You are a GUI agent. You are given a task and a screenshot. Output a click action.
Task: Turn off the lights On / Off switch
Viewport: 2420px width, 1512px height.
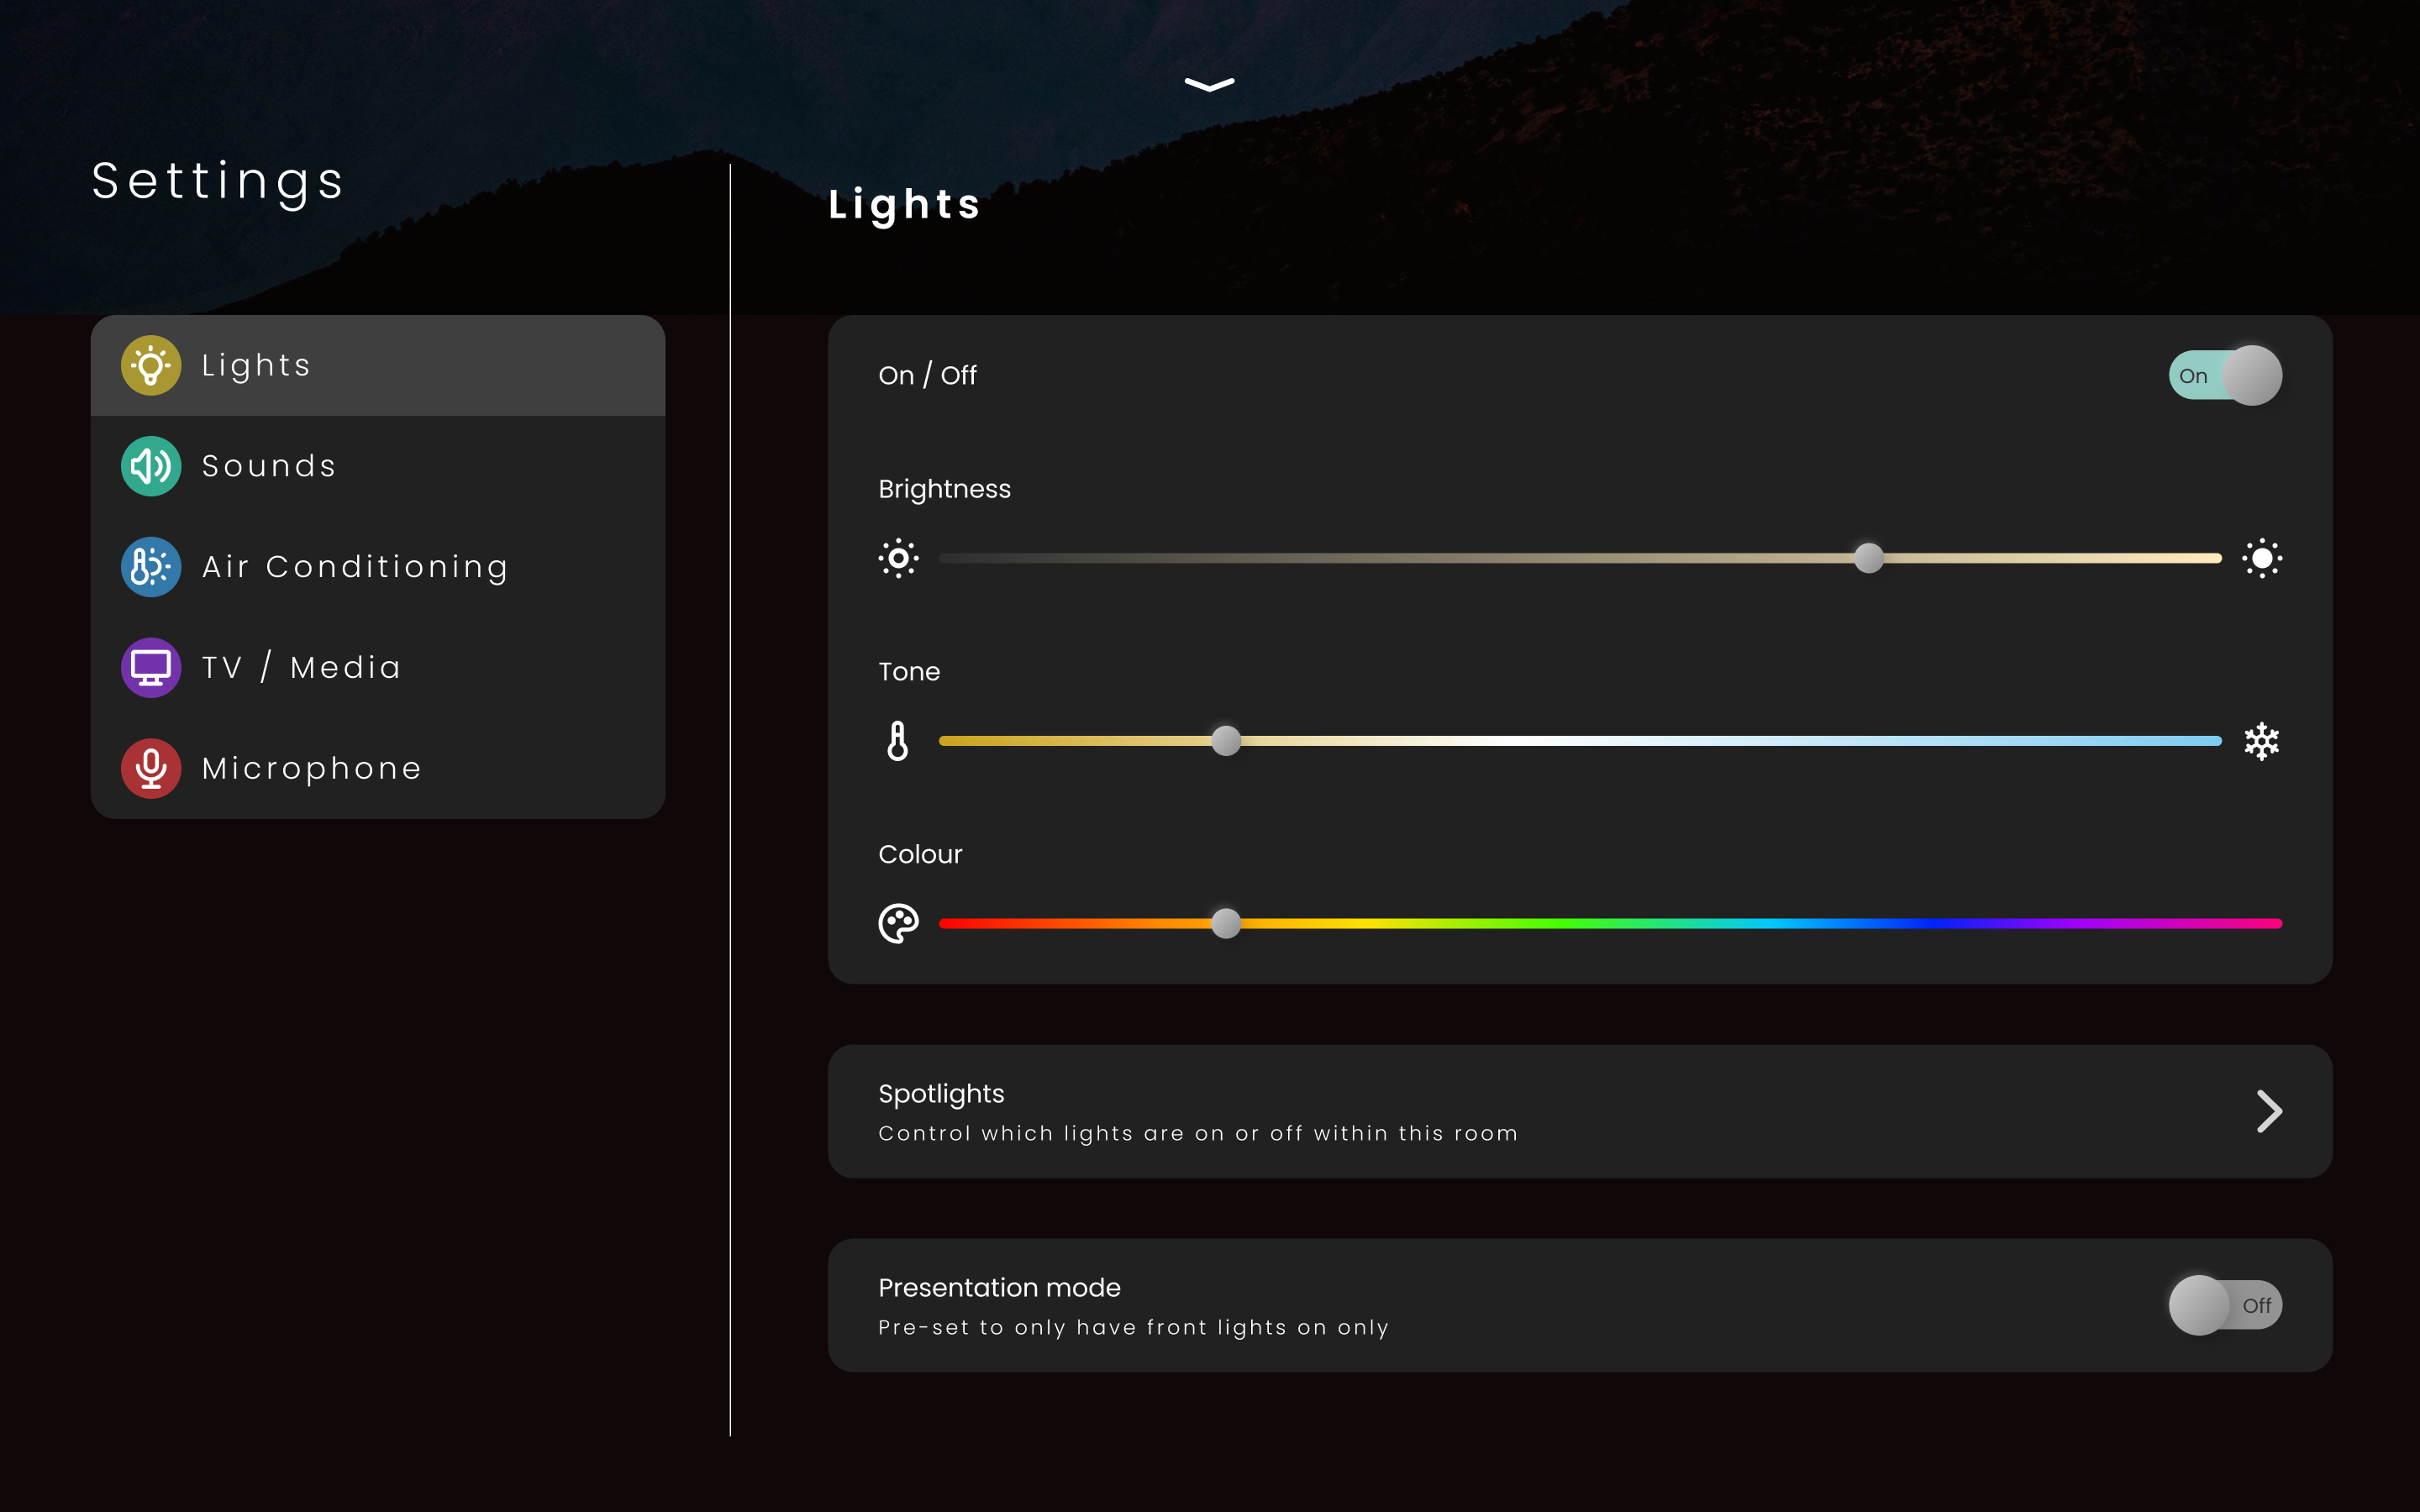(2225, 375)
